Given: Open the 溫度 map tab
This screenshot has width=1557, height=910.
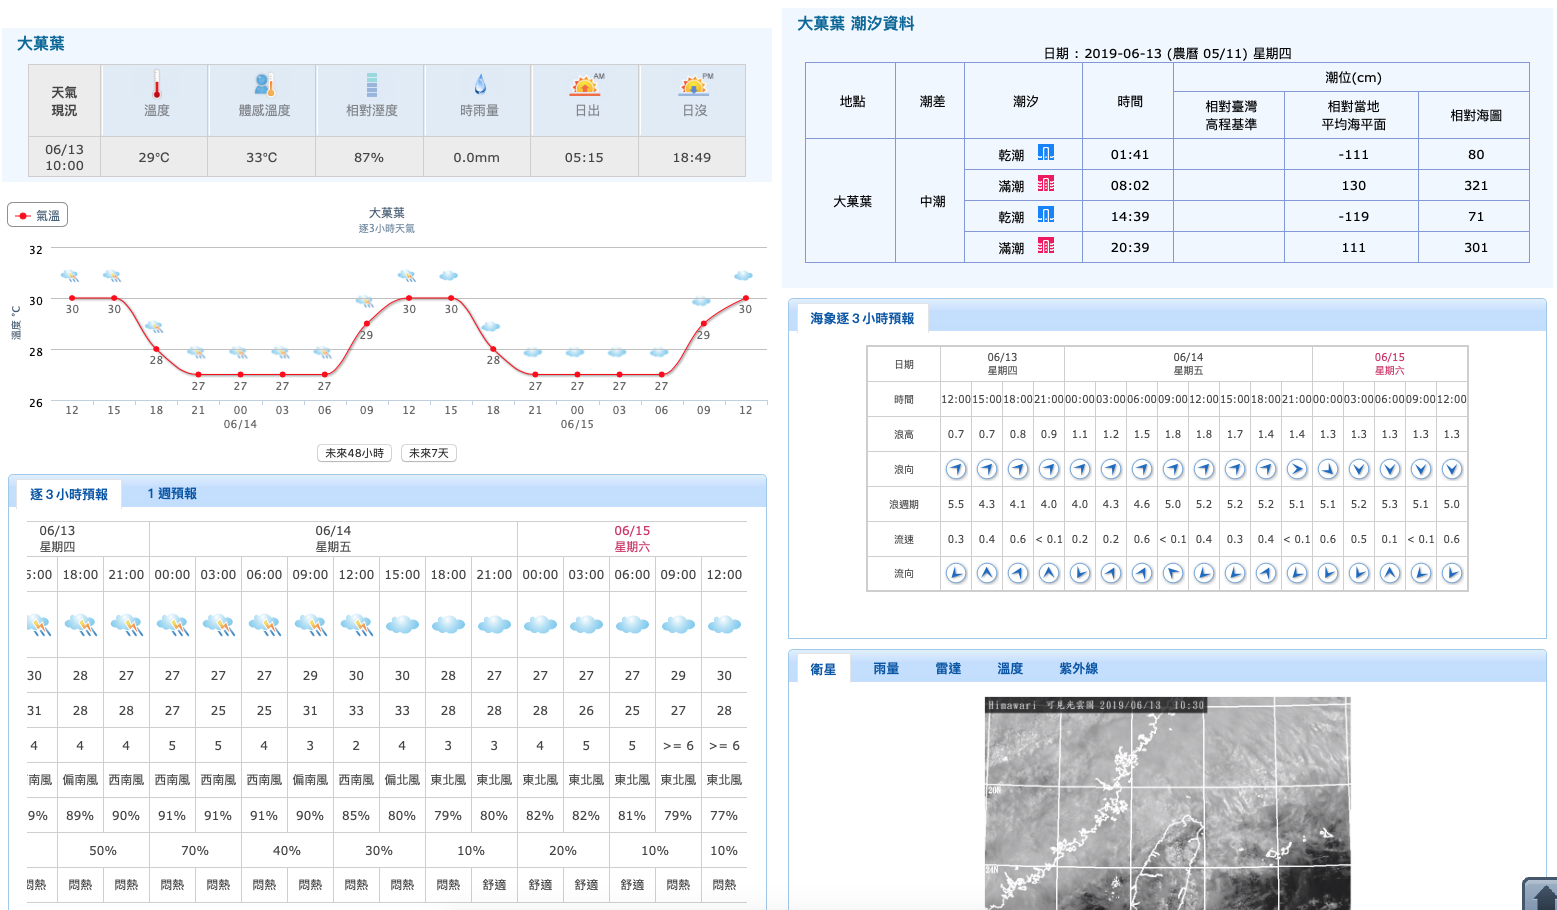Looking at the screenshot, I should 1010,669.
